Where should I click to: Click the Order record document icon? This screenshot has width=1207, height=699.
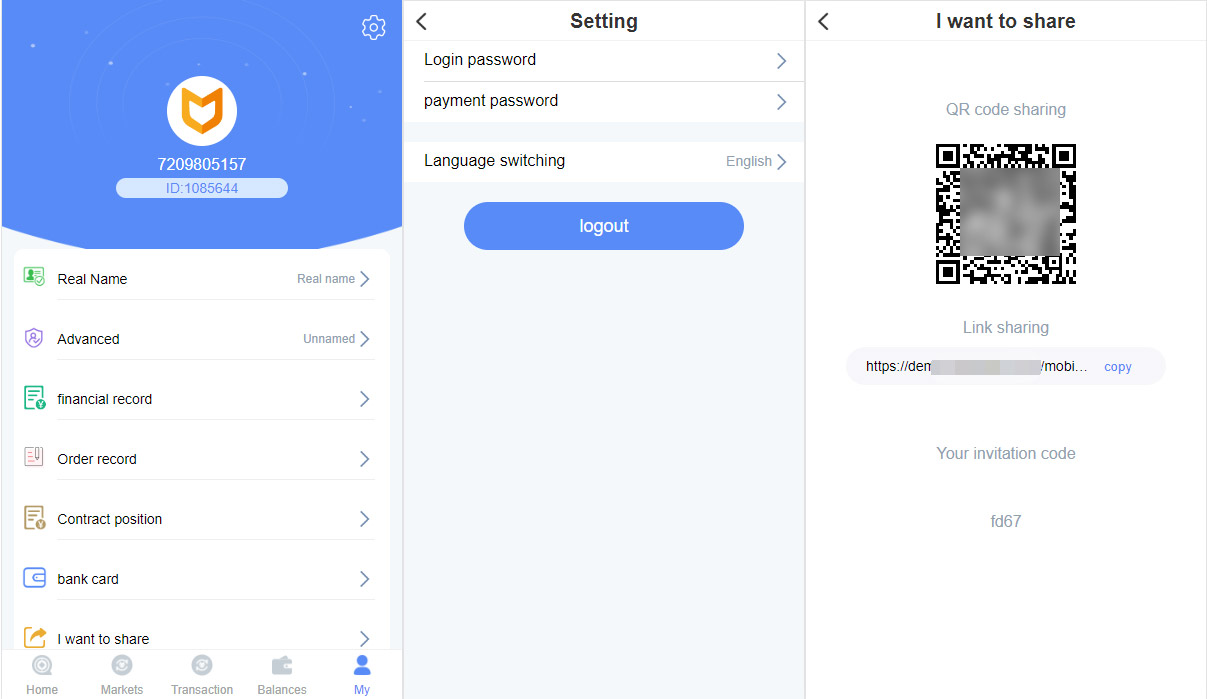34,457
